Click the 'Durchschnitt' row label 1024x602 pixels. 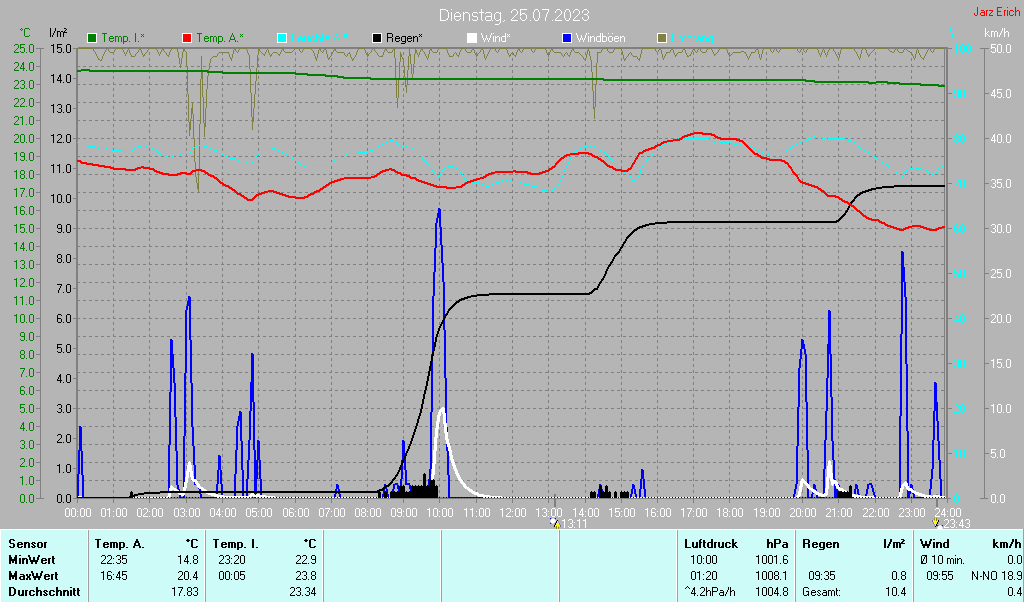44,592
